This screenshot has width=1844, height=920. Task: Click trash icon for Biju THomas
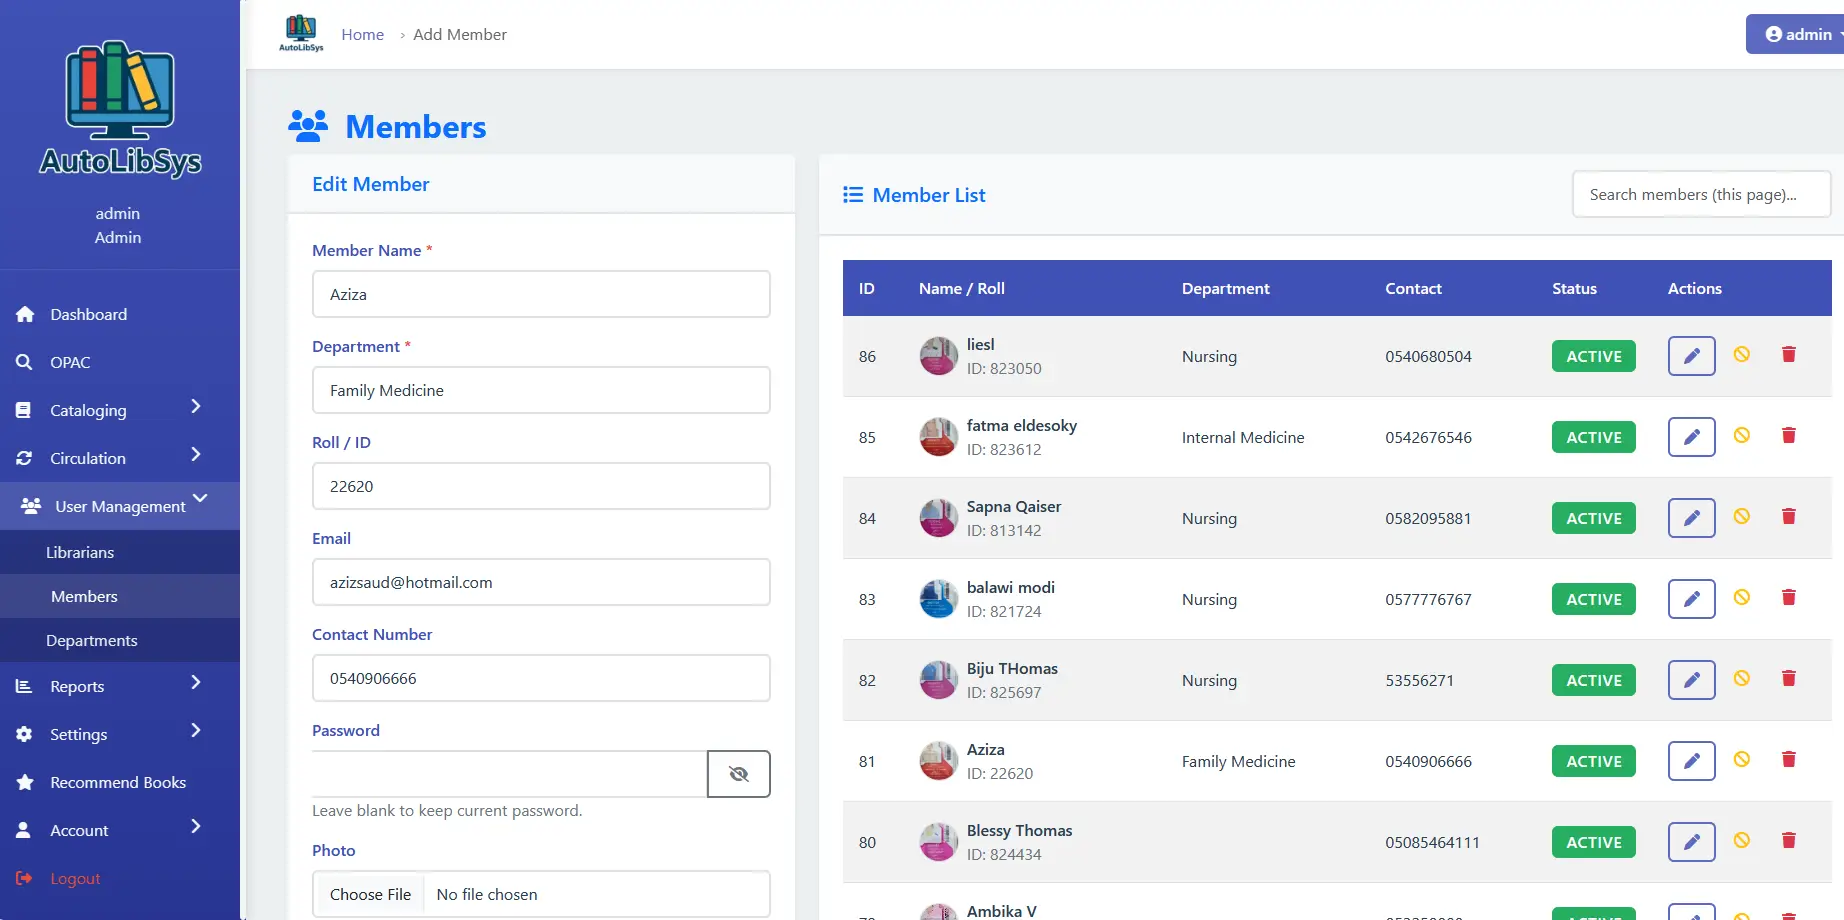[x=1788, y=679]
